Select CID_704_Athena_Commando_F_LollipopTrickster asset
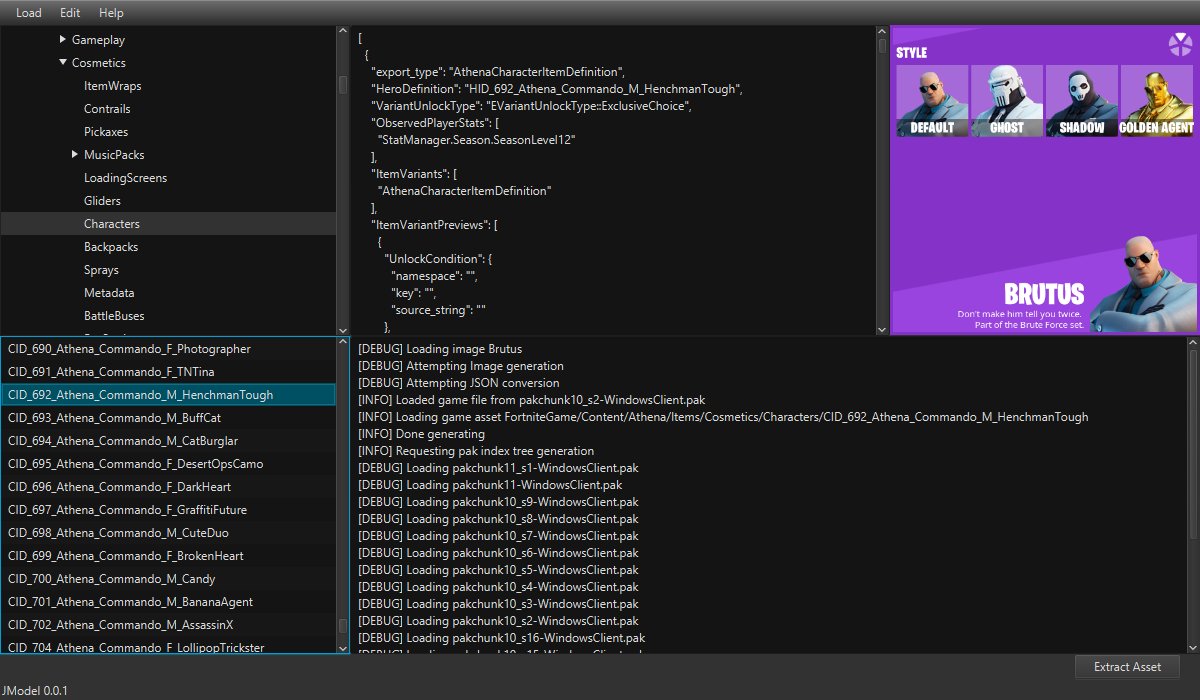 pyautogui.click(x=168, y=646)
